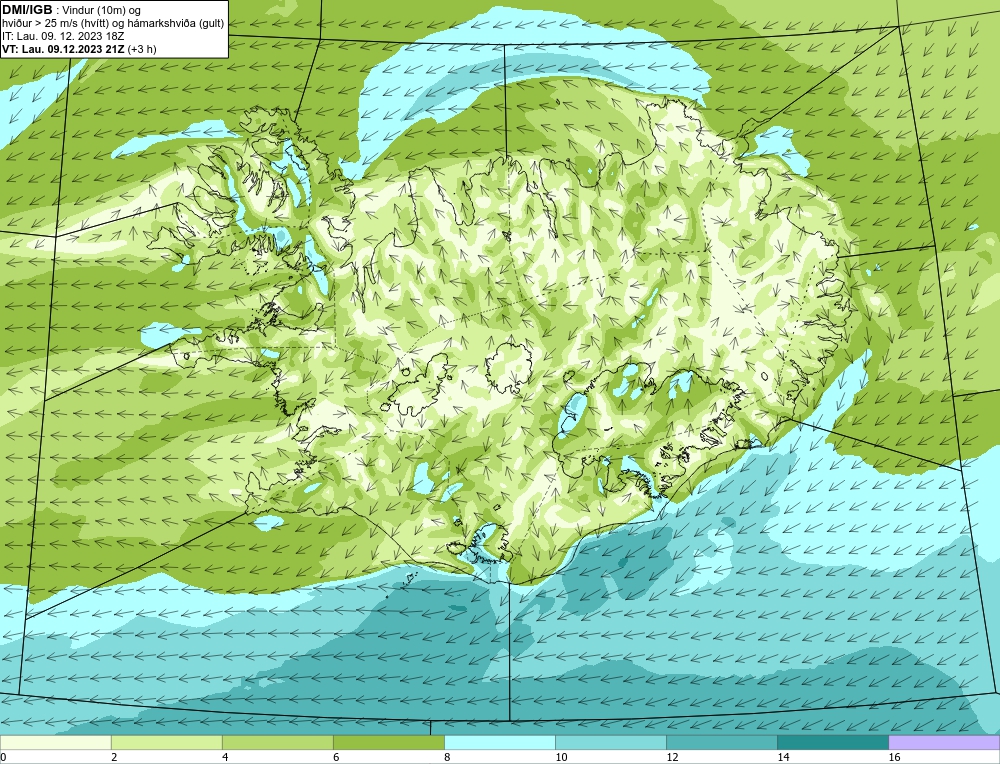Click the 4–6 m/s green legend swatch

(x=277, y=742)
